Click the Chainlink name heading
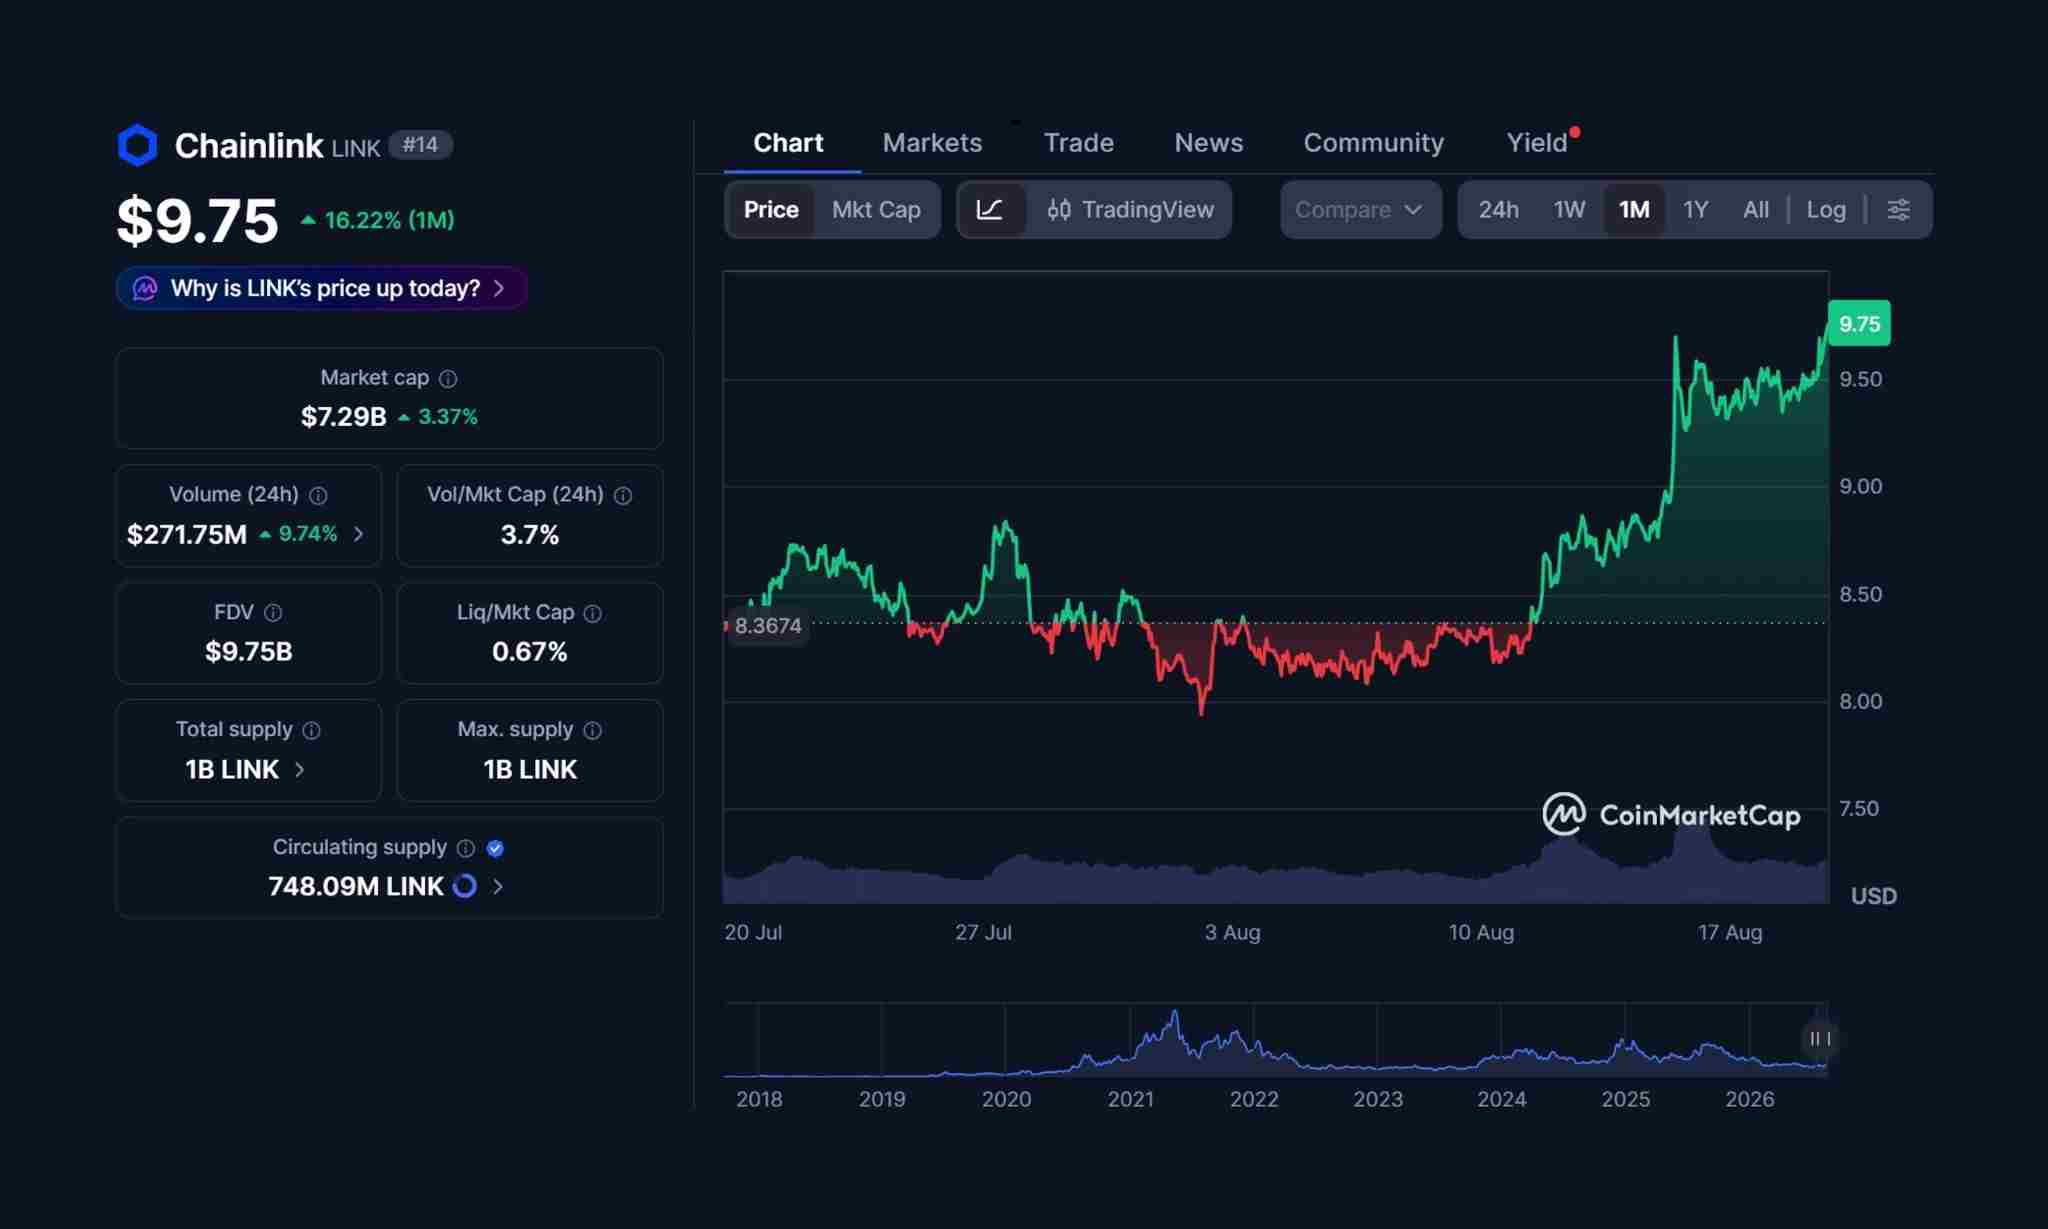 pos(248,145)
